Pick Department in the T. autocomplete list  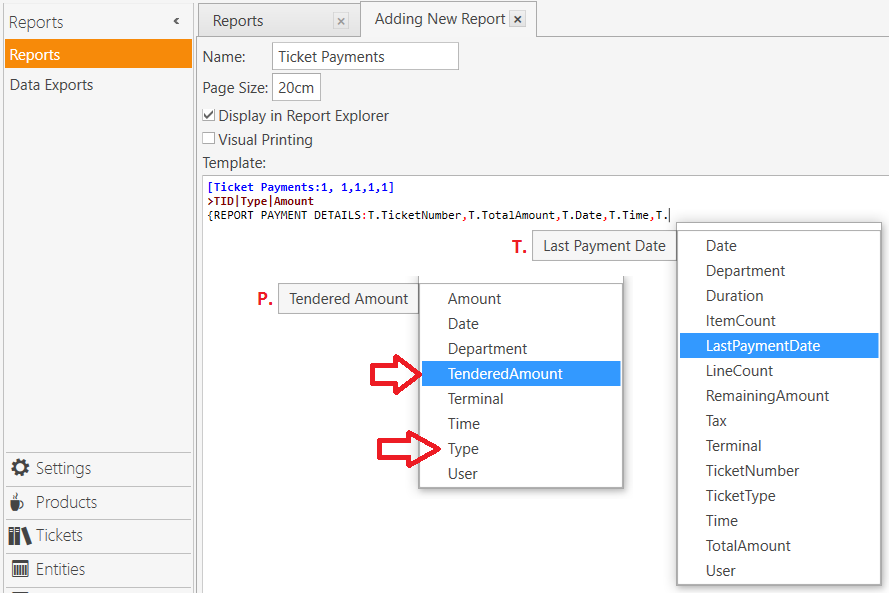tap(779, 270)
